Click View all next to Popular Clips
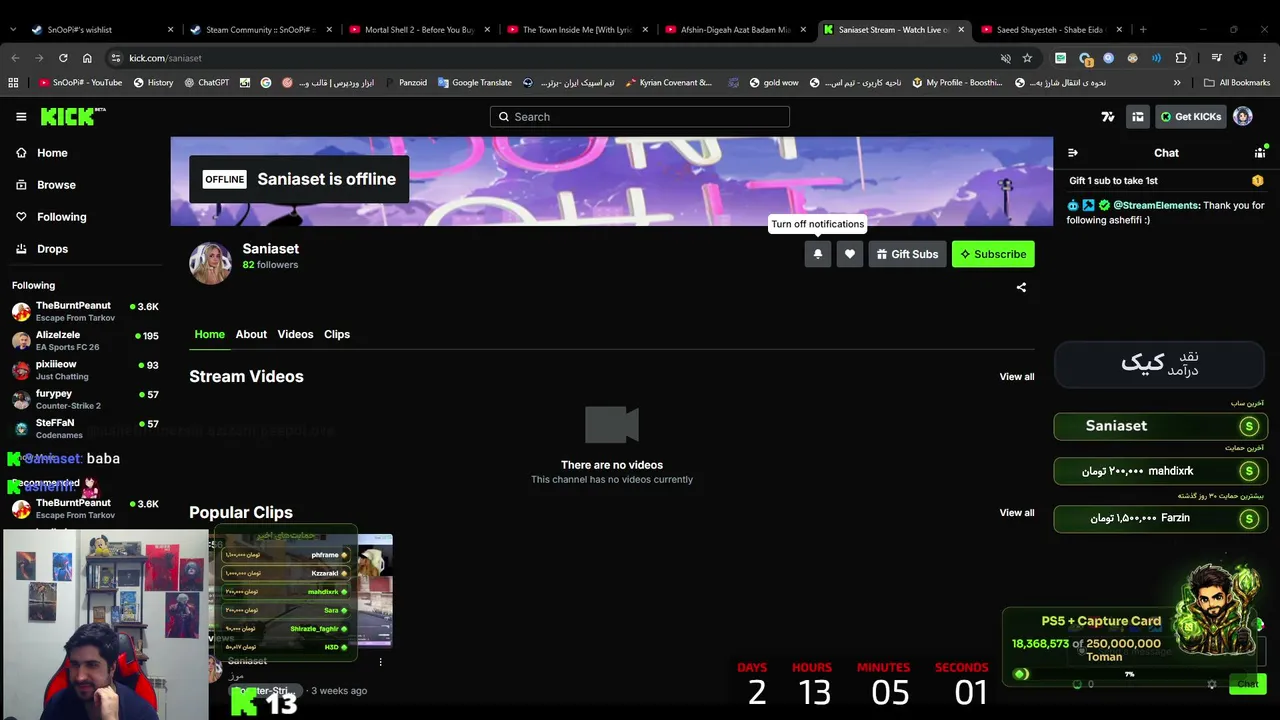Image resolution: width=1280 pixels, height=720 pixels. tap(1017, 513)
